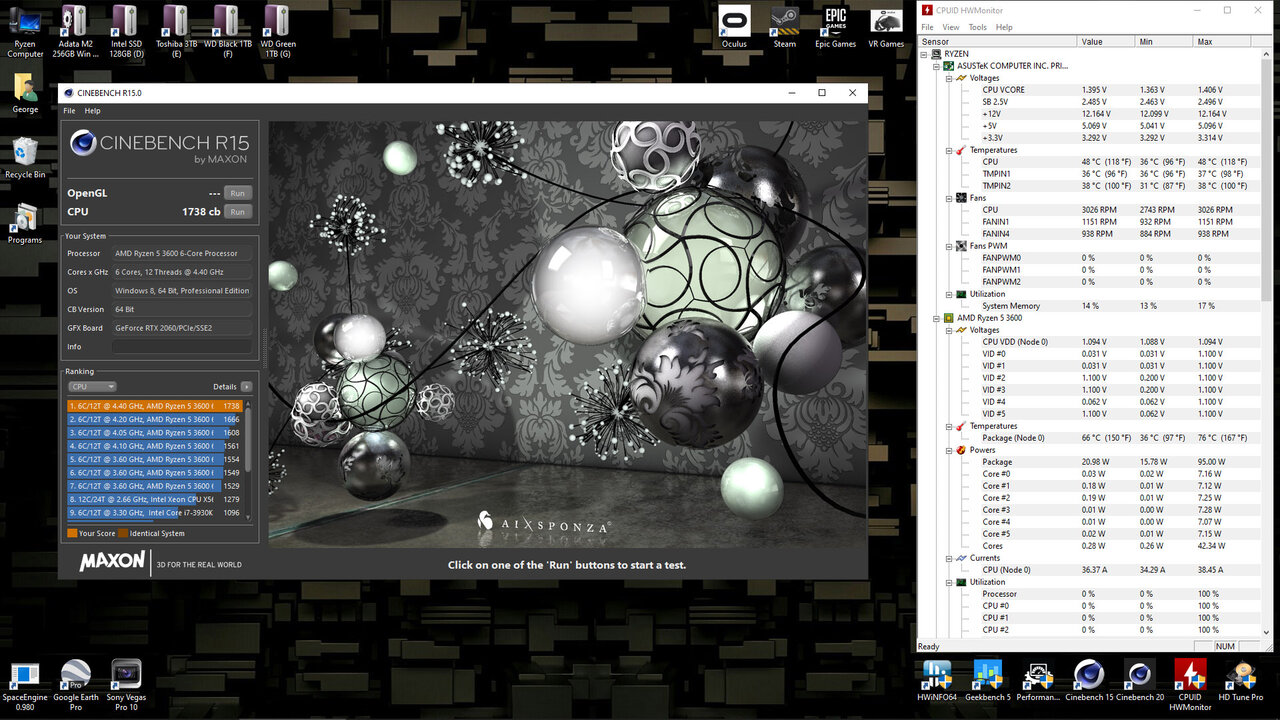The height and width of the screenshot is (720, 1280).
Task: Select ranking entry Intel Core i7-3930K
Action: pos(155,512)
